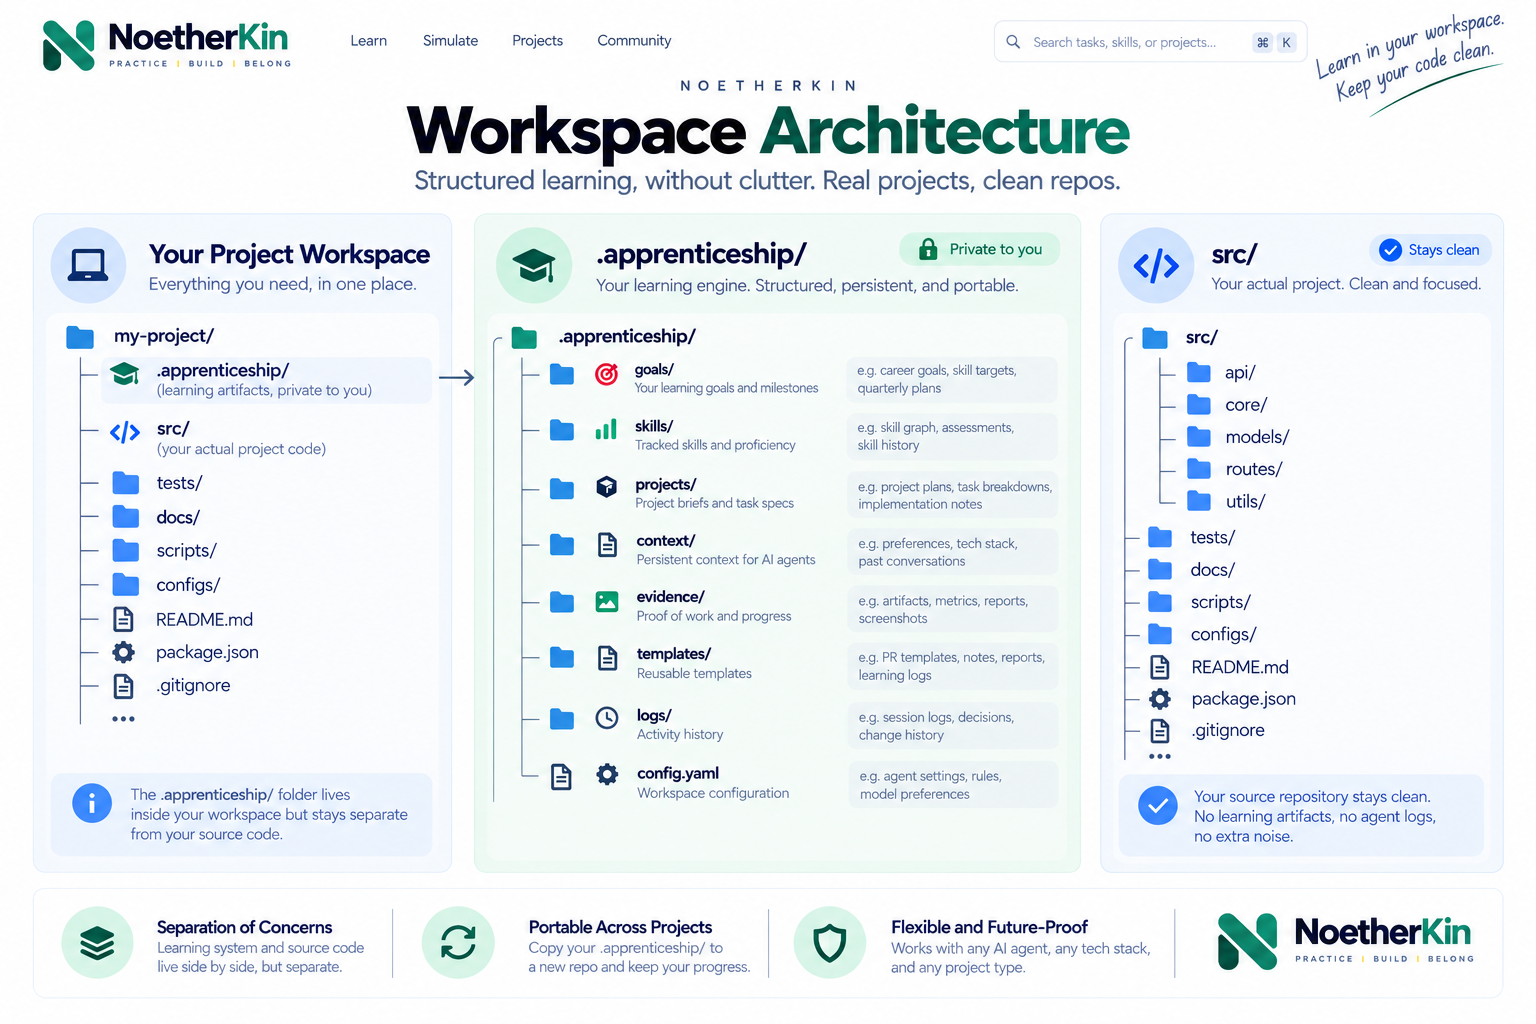This screenshot has width=1536, height=1024.
Task: Click gear icon beside package.json in right panel
Action: point(1160,699)
